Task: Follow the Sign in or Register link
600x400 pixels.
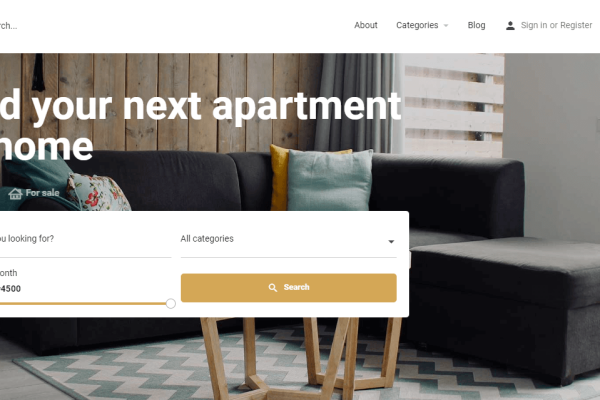Action: click(x=556, y=25)
